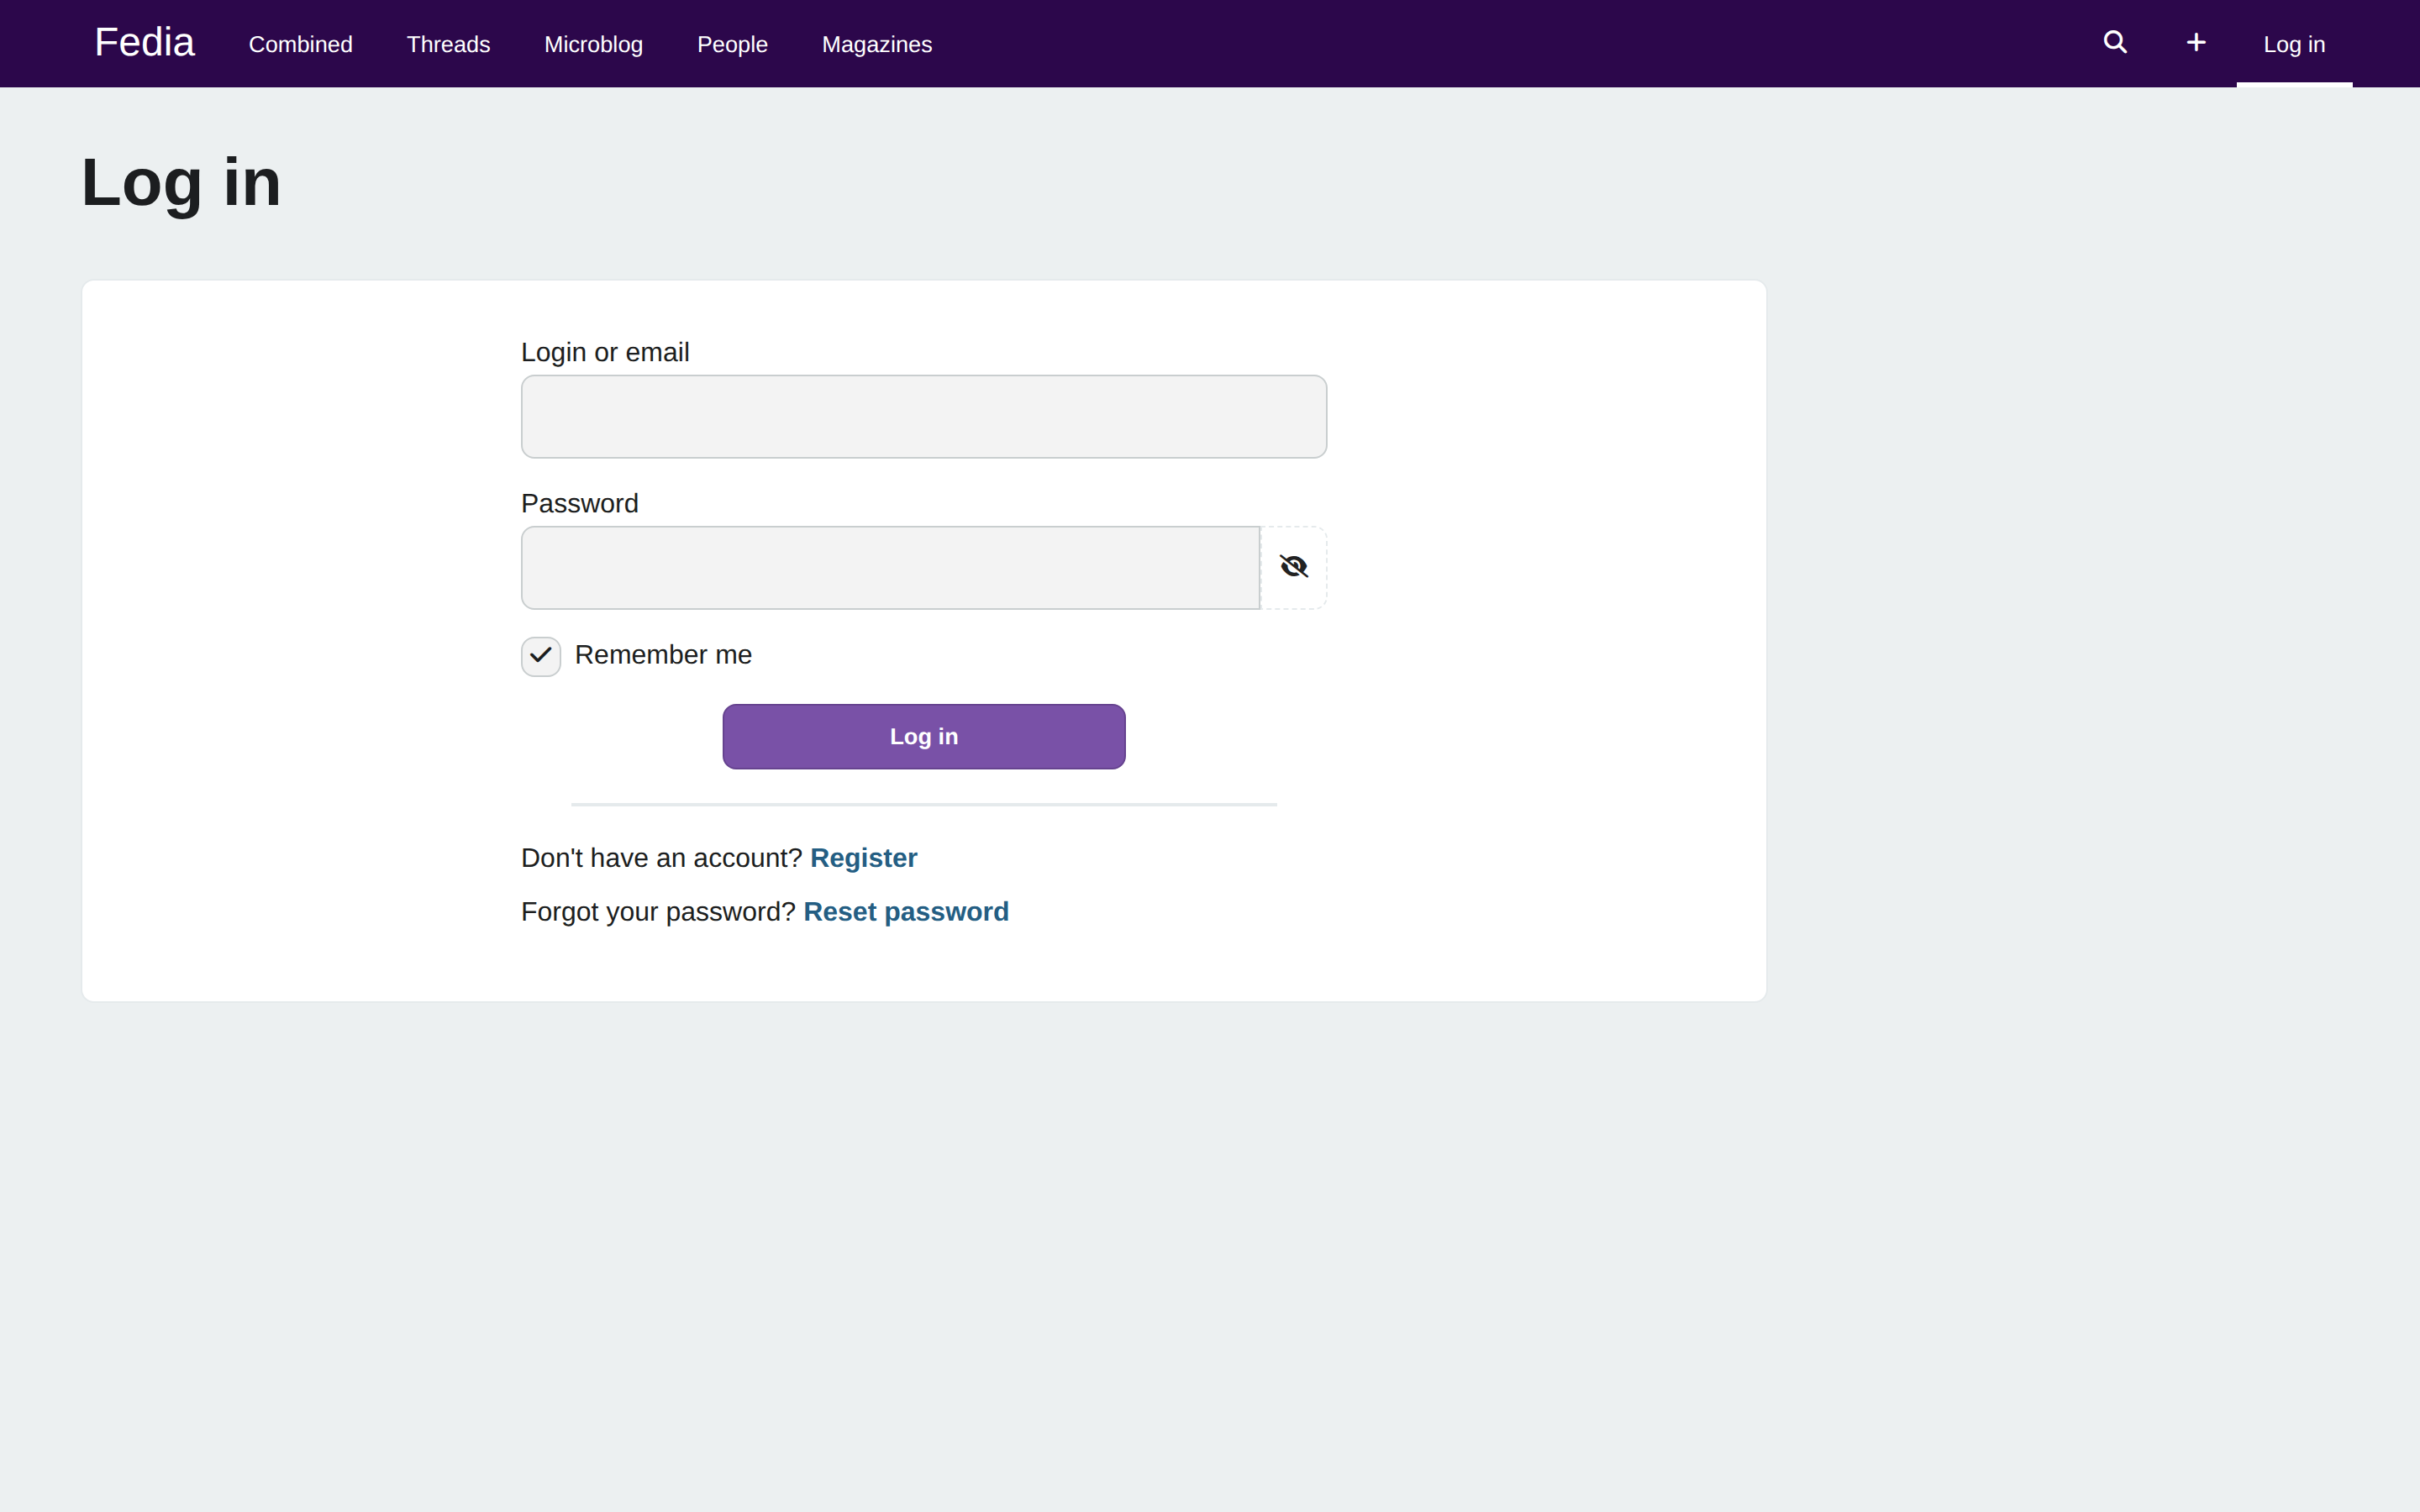Click the Reset password link
Image resolution: width=2420 pixels, height=1512 pixels.
click(905, 911)
